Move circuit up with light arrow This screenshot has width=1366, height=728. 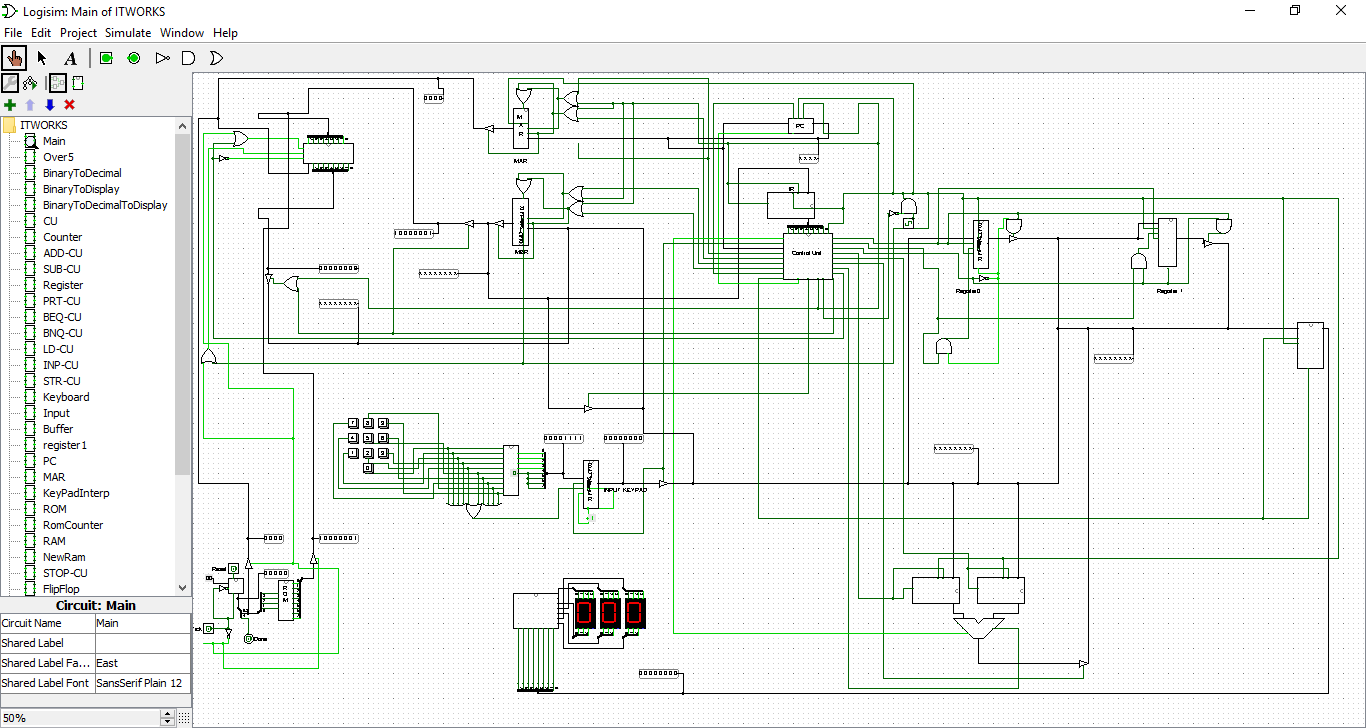[30, 105]
